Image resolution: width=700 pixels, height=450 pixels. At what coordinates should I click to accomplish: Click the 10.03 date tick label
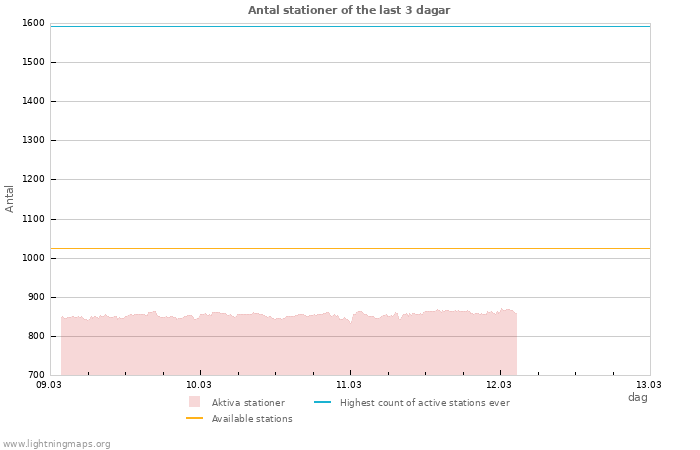(x=199, y=384)
